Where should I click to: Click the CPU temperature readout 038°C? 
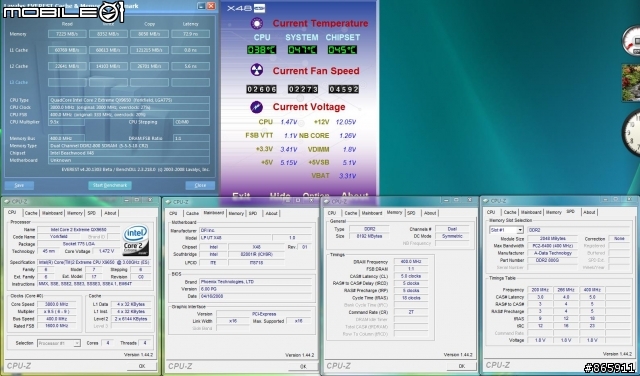click(262, 50)
